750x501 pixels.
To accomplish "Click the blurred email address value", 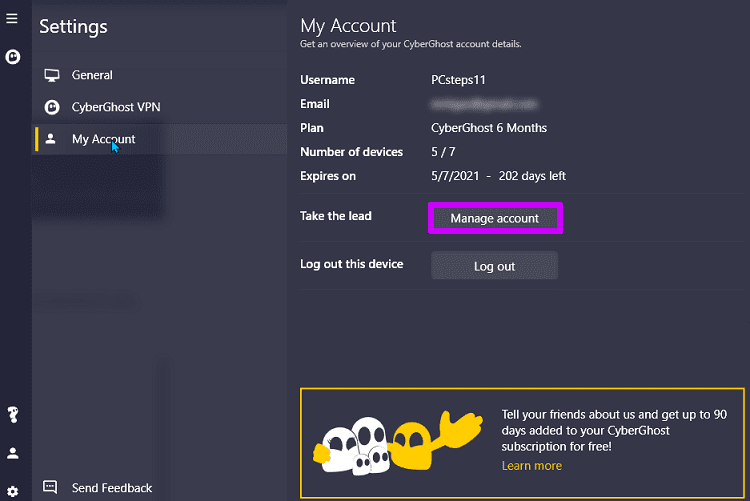I will [x=484, y=104].
